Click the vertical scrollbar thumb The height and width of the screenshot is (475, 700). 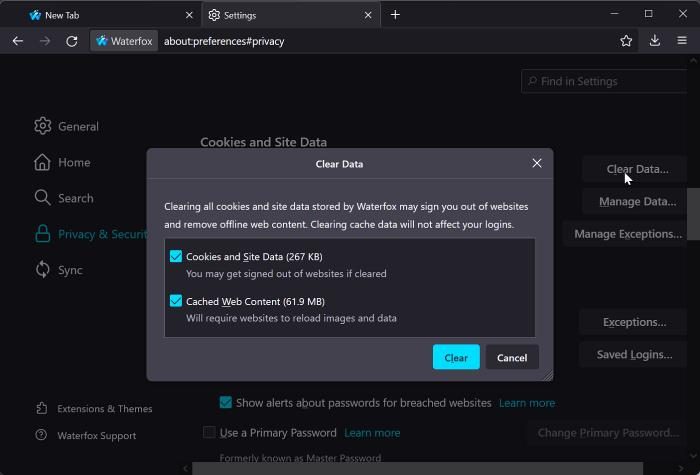click(x=693, y=214)
